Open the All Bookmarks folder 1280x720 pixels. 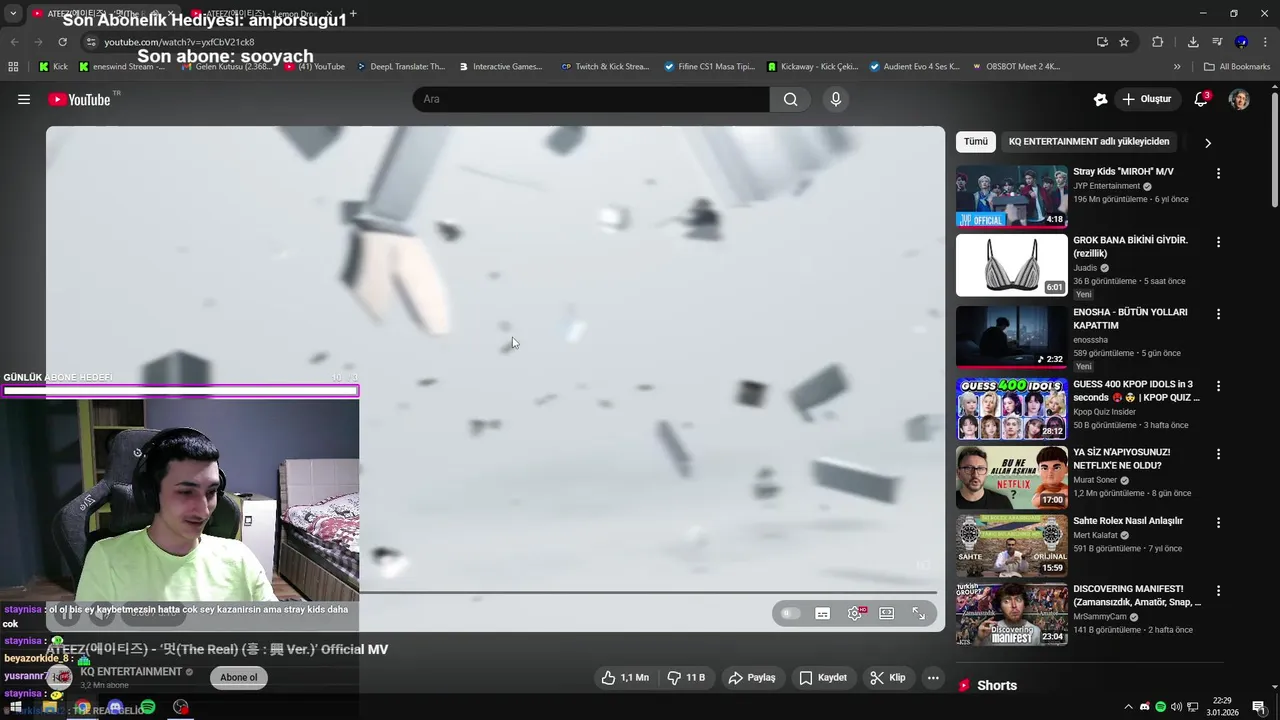[1237, 67]
